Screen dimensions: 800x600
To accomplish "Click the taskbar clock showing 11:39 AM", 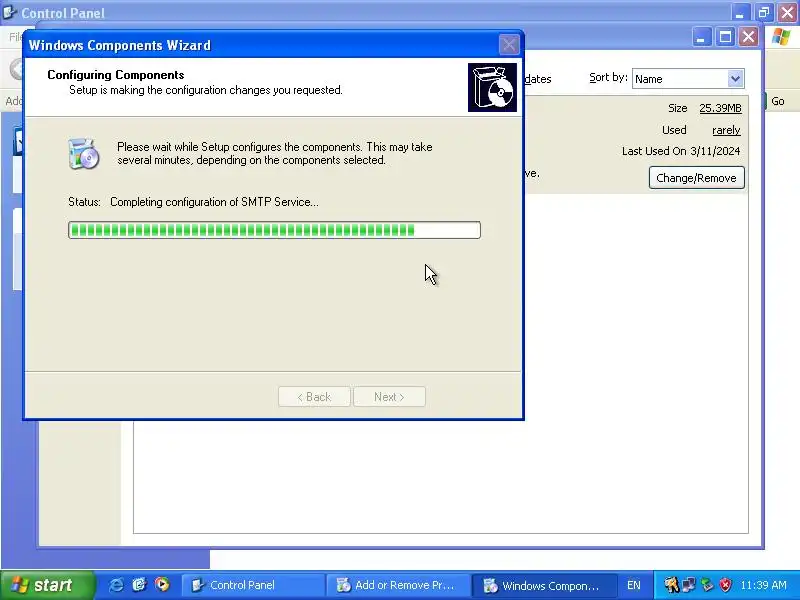I will [763, 585].
